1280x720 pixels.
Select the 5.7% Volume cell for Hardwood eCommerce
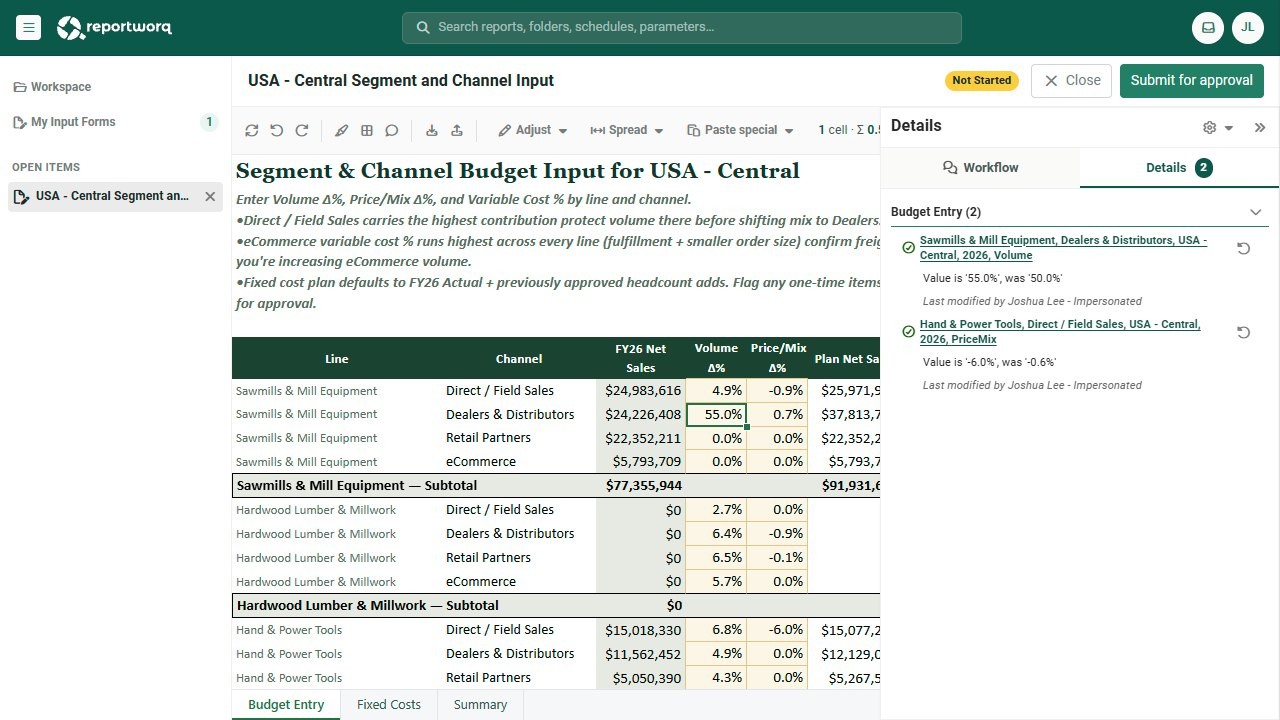[716, 582]
